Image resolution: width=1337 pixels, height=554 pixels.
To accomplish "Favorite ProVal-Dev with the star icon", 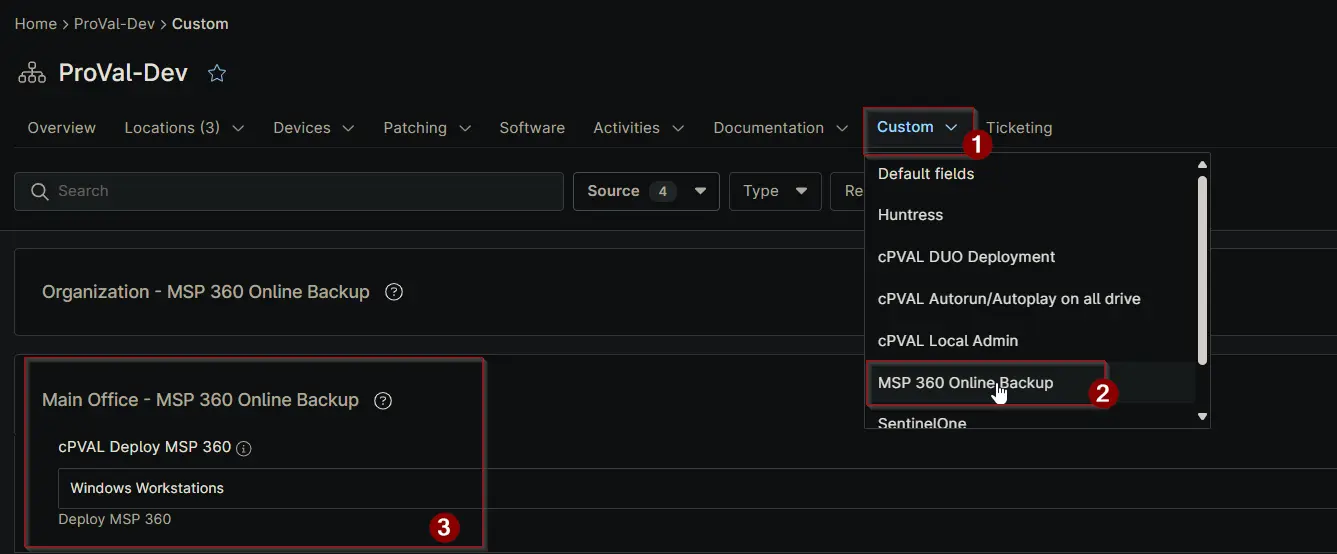I will click(217, 73).
